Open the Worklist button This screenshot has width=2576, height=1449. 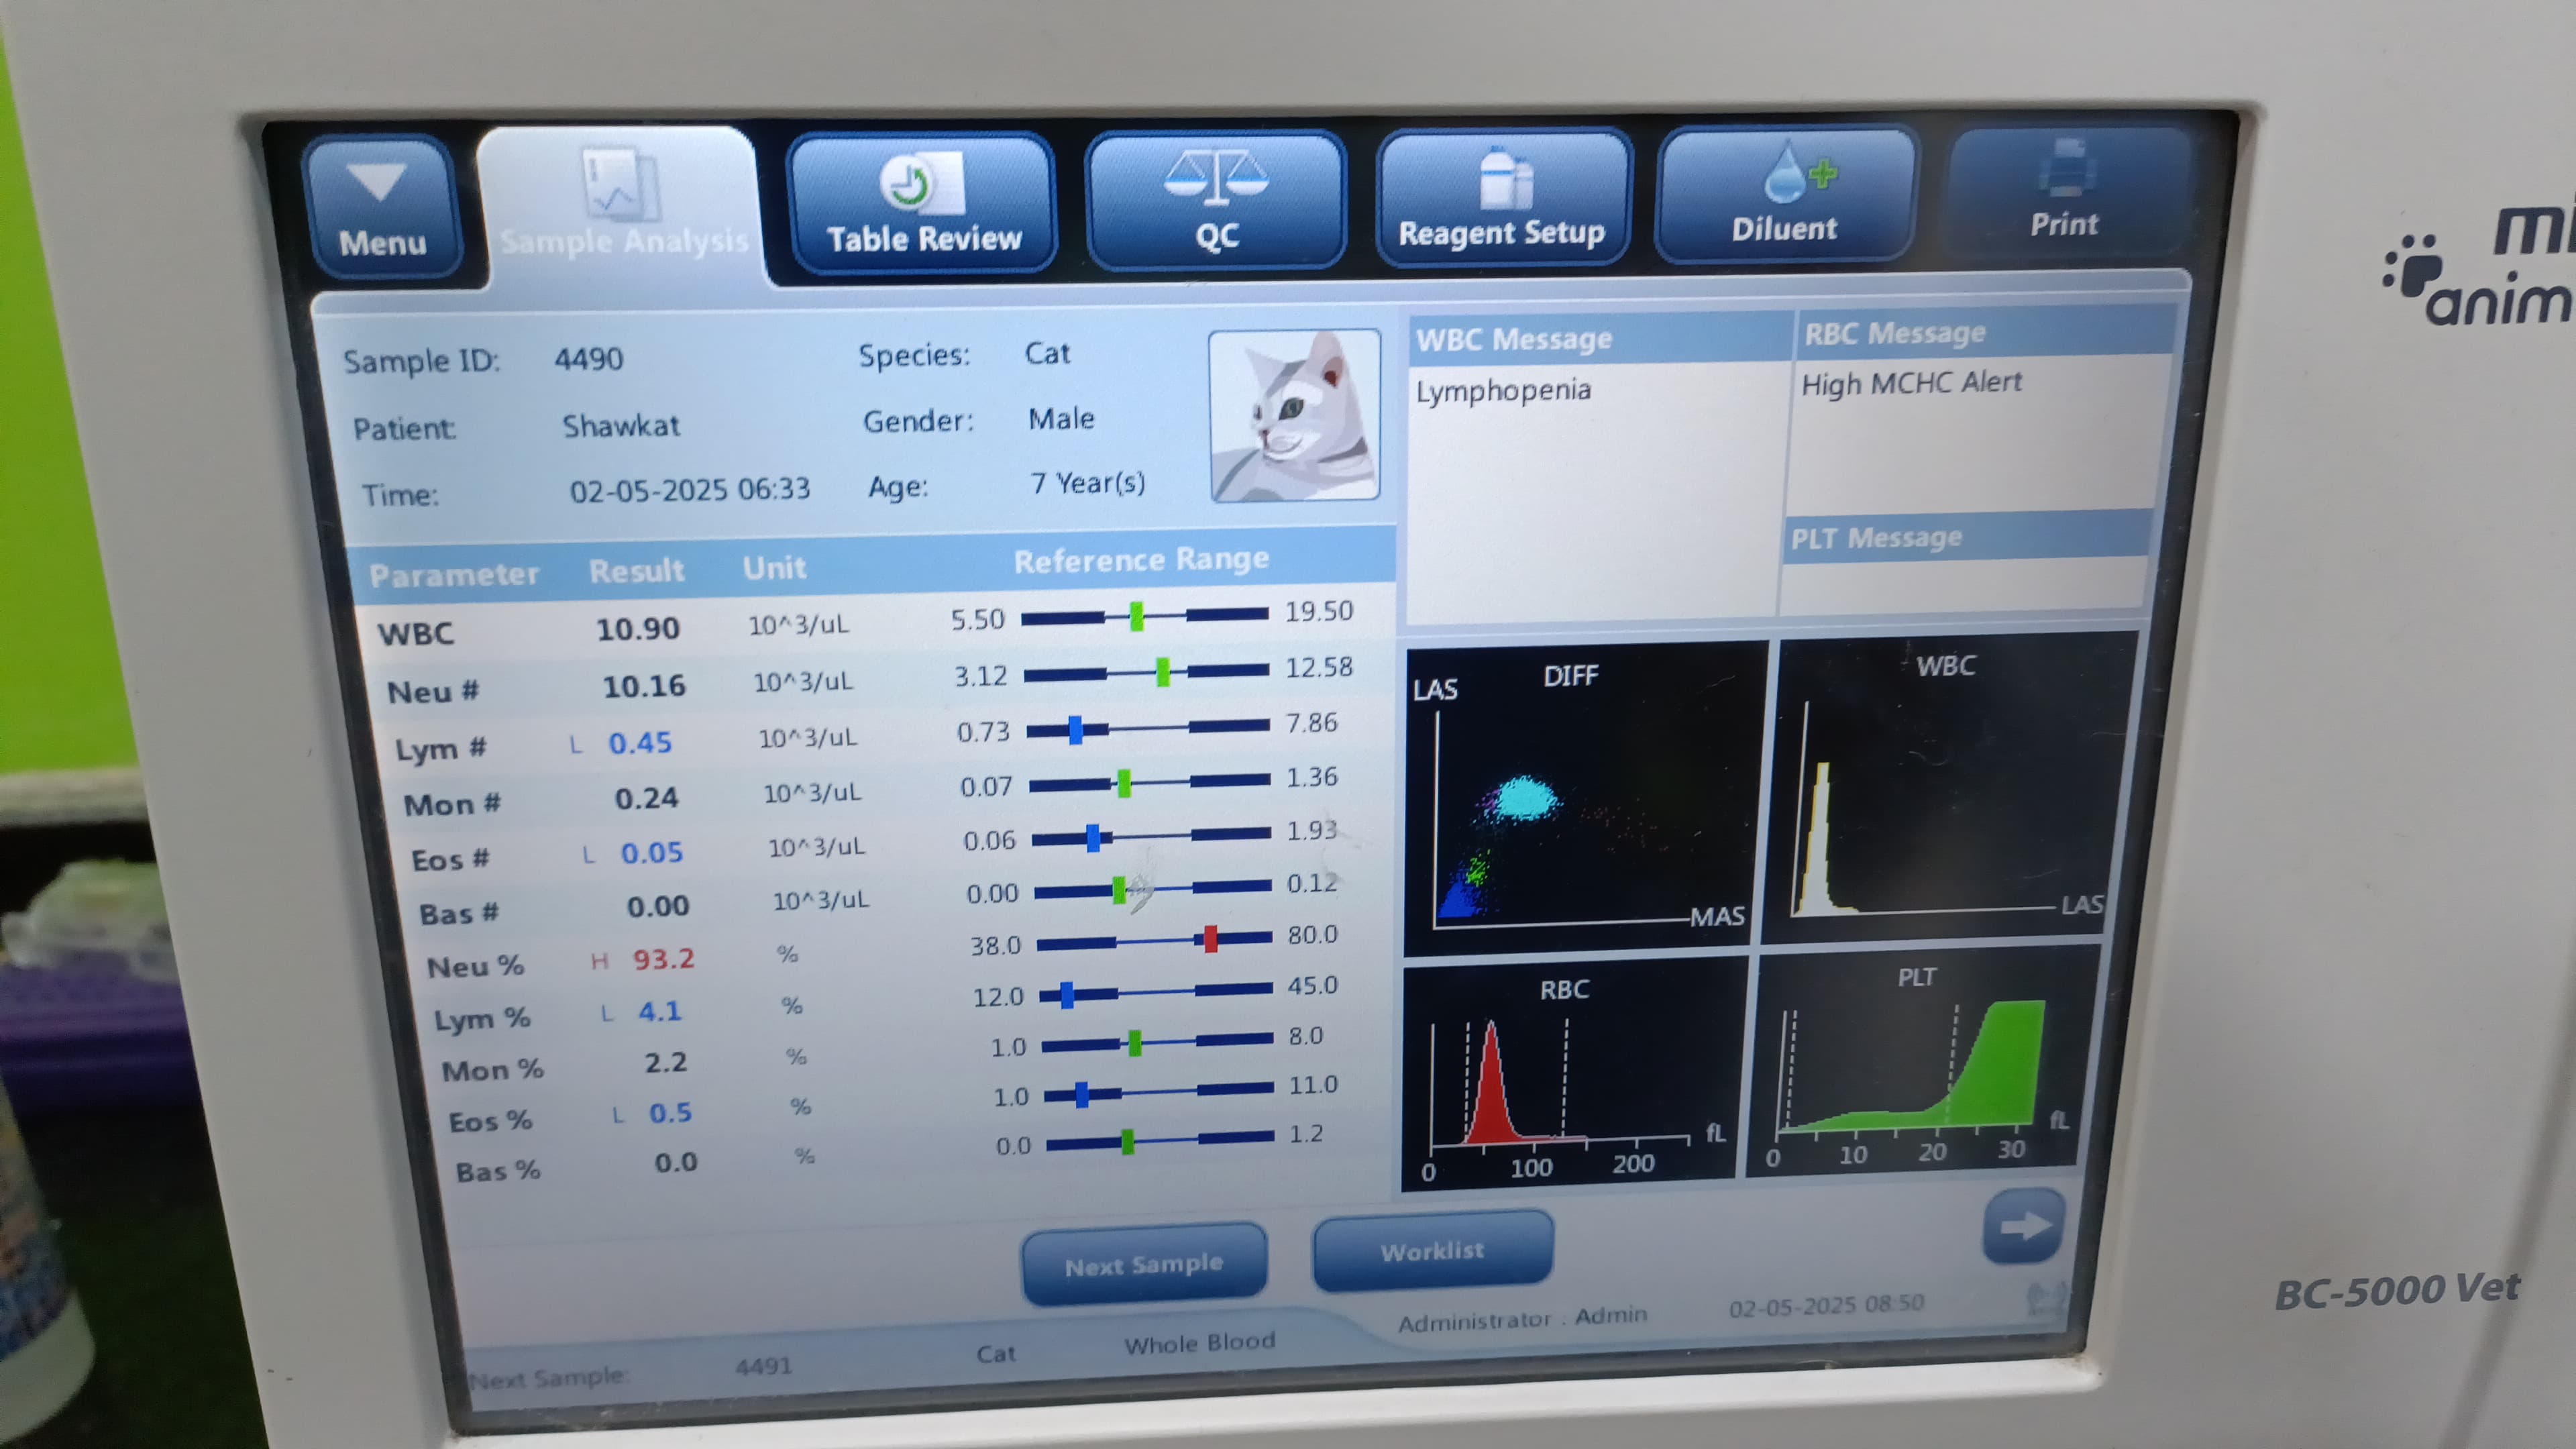tap(1432, 1250)
